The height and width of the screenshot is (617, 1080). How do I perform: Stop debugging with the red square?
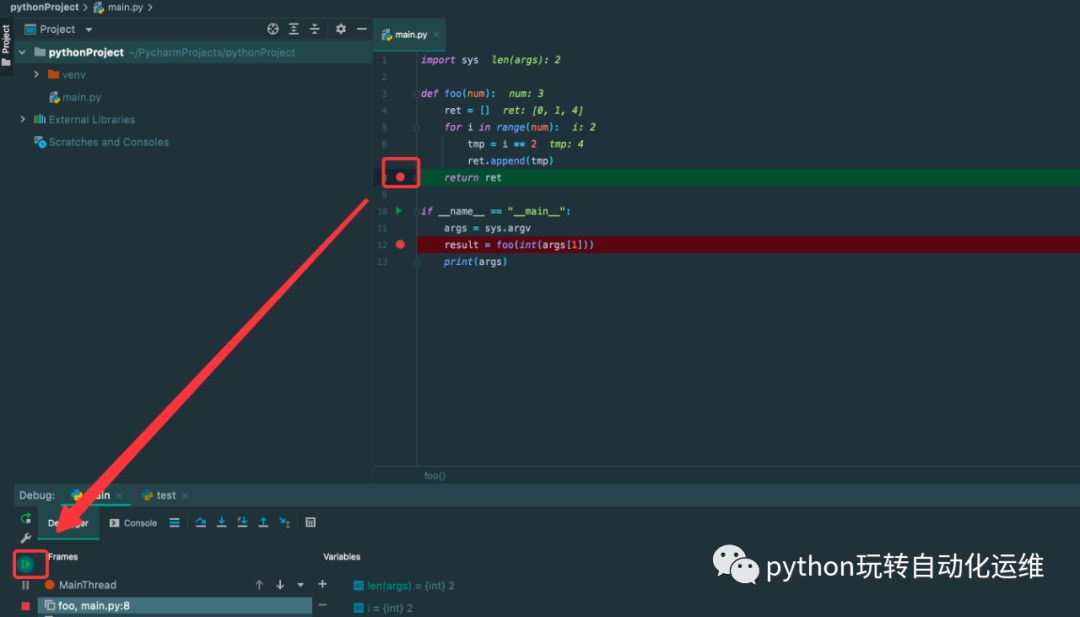click(25, 606)
